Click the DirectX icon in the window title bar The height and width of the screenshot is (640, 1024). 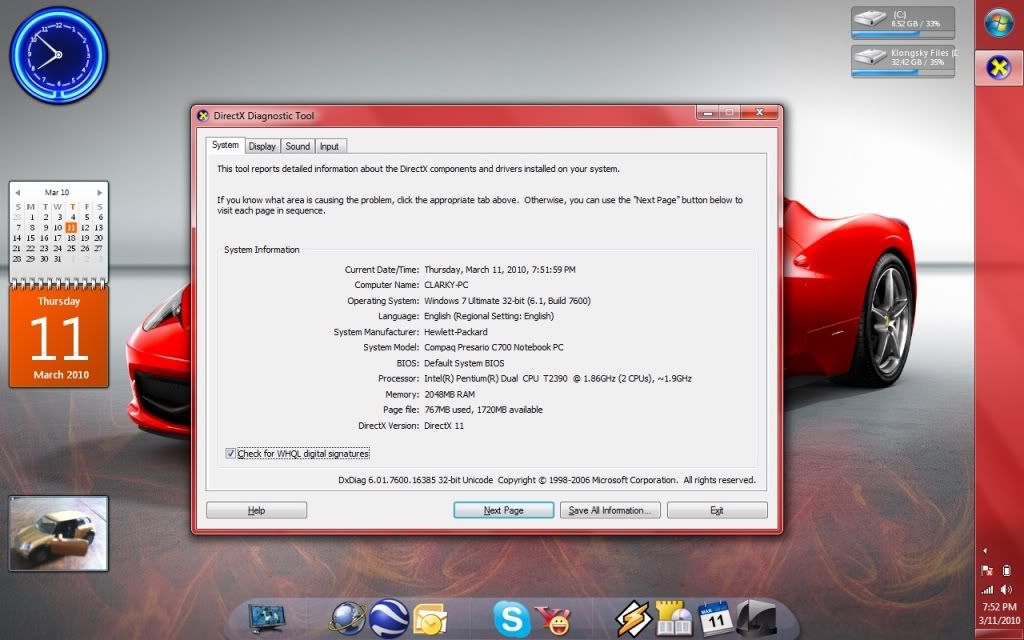click(x=203, y=116)
